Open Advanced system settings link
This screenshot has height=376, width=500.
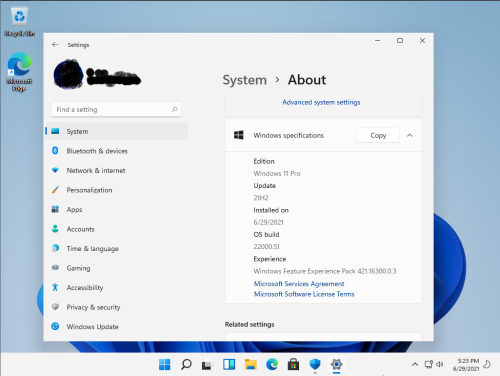(321, 102)
